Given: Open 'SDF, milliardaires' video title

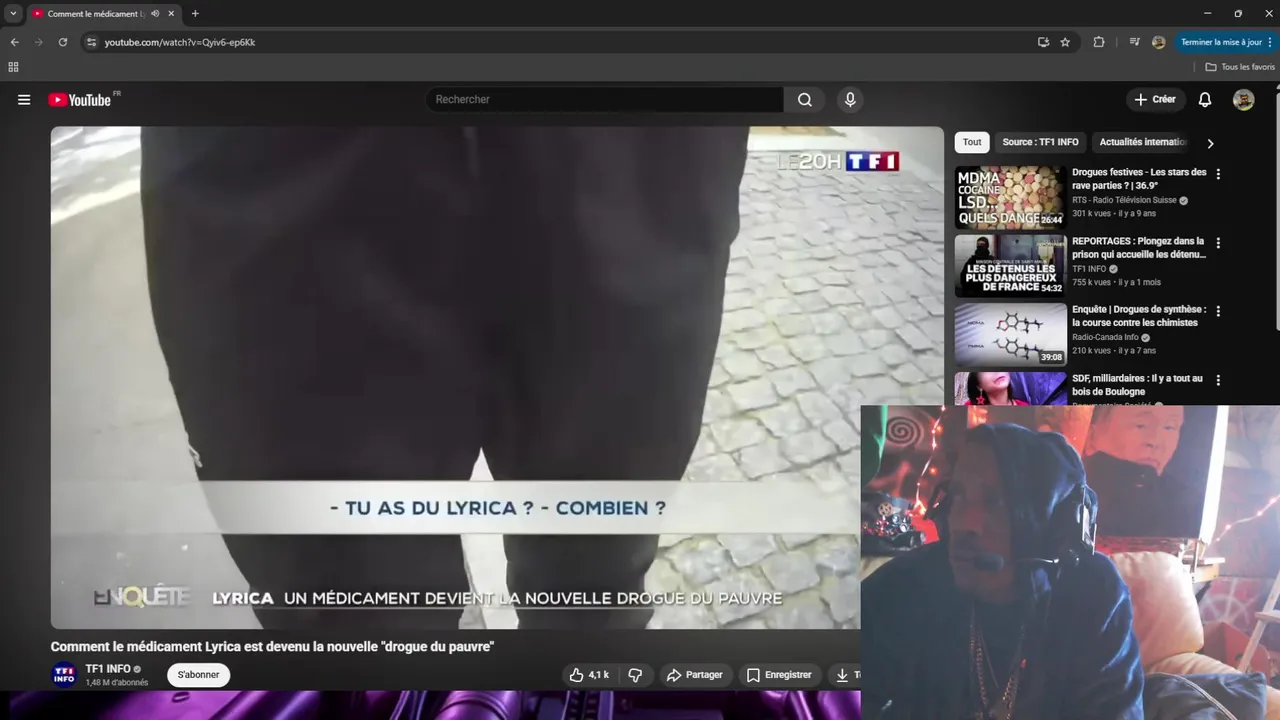Looking at the screenshot, I should click(1137, 385).
